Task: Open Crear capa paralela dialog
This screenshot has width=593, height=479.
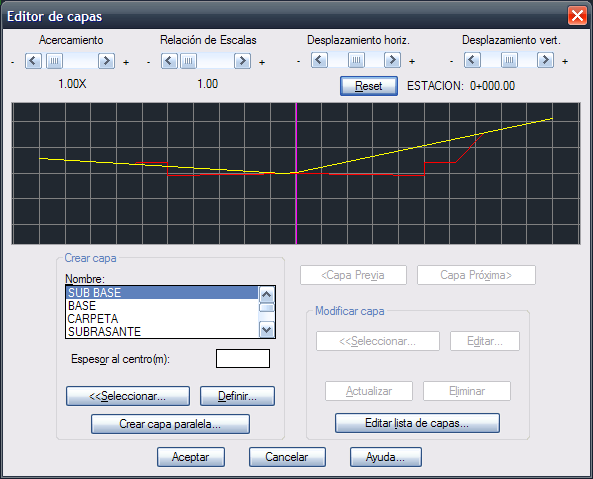Action: (170, 424)
